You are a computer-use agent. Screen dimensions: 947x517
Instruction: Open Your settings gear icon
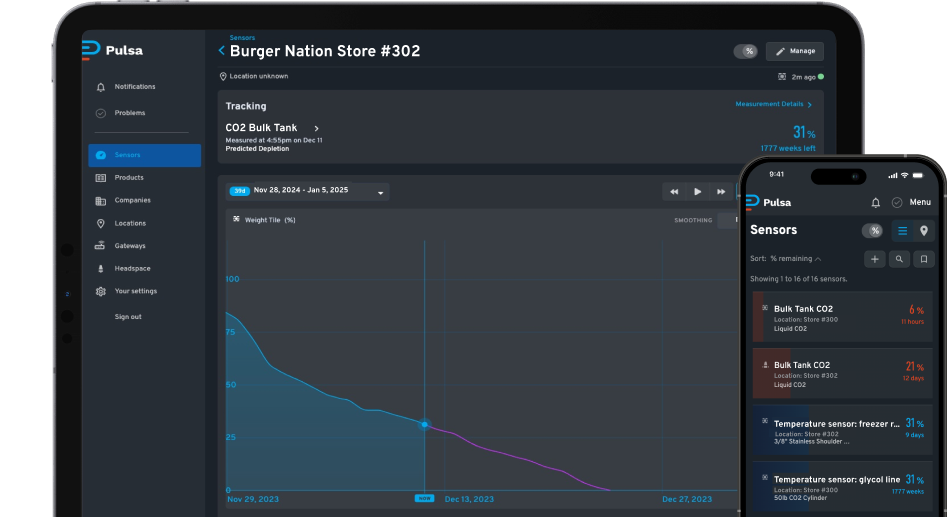tap(100, 292)
